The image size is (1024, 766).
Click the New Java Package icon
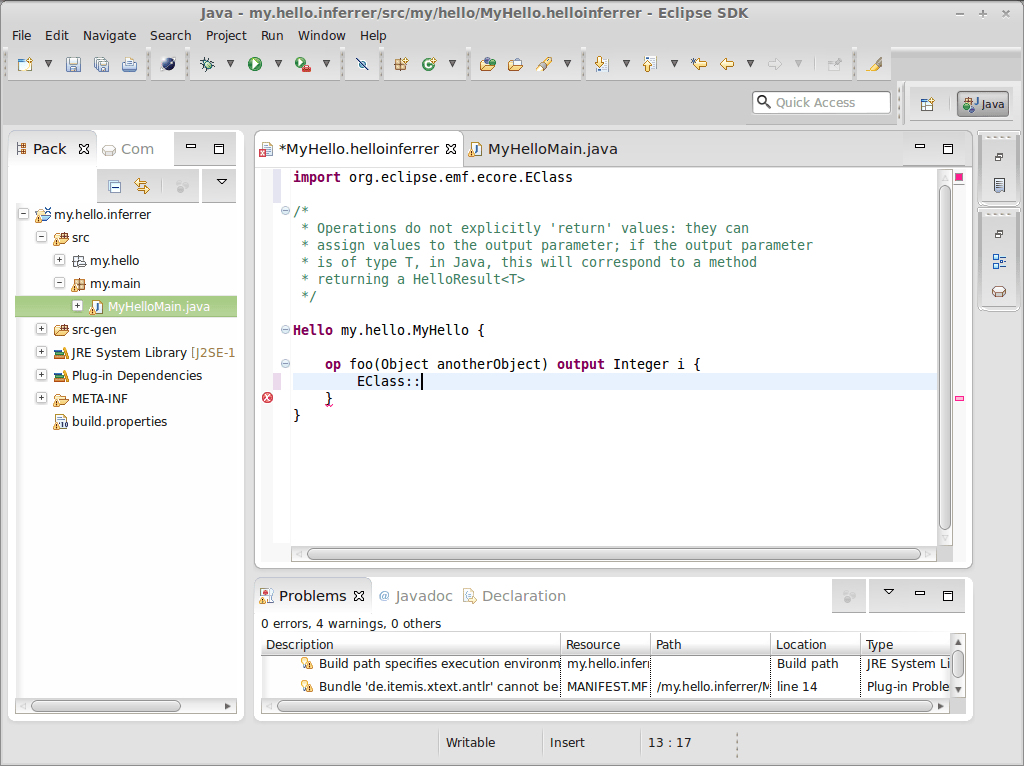click(x=401, y=64)
